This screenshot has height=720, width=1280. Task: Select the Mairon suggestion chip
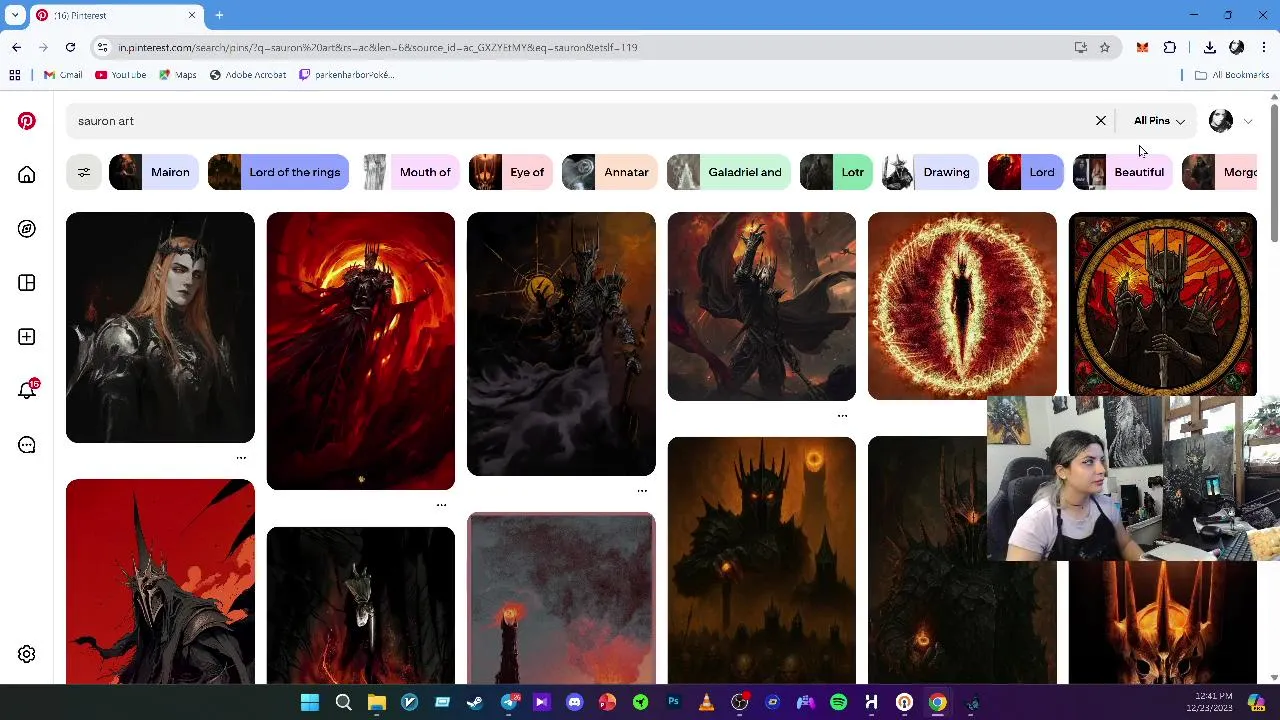(x=153, y=172)
